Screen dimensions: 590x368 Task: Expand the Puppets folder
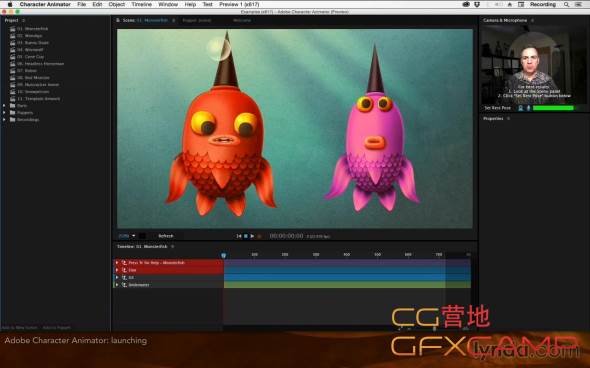tap(4, 113)
